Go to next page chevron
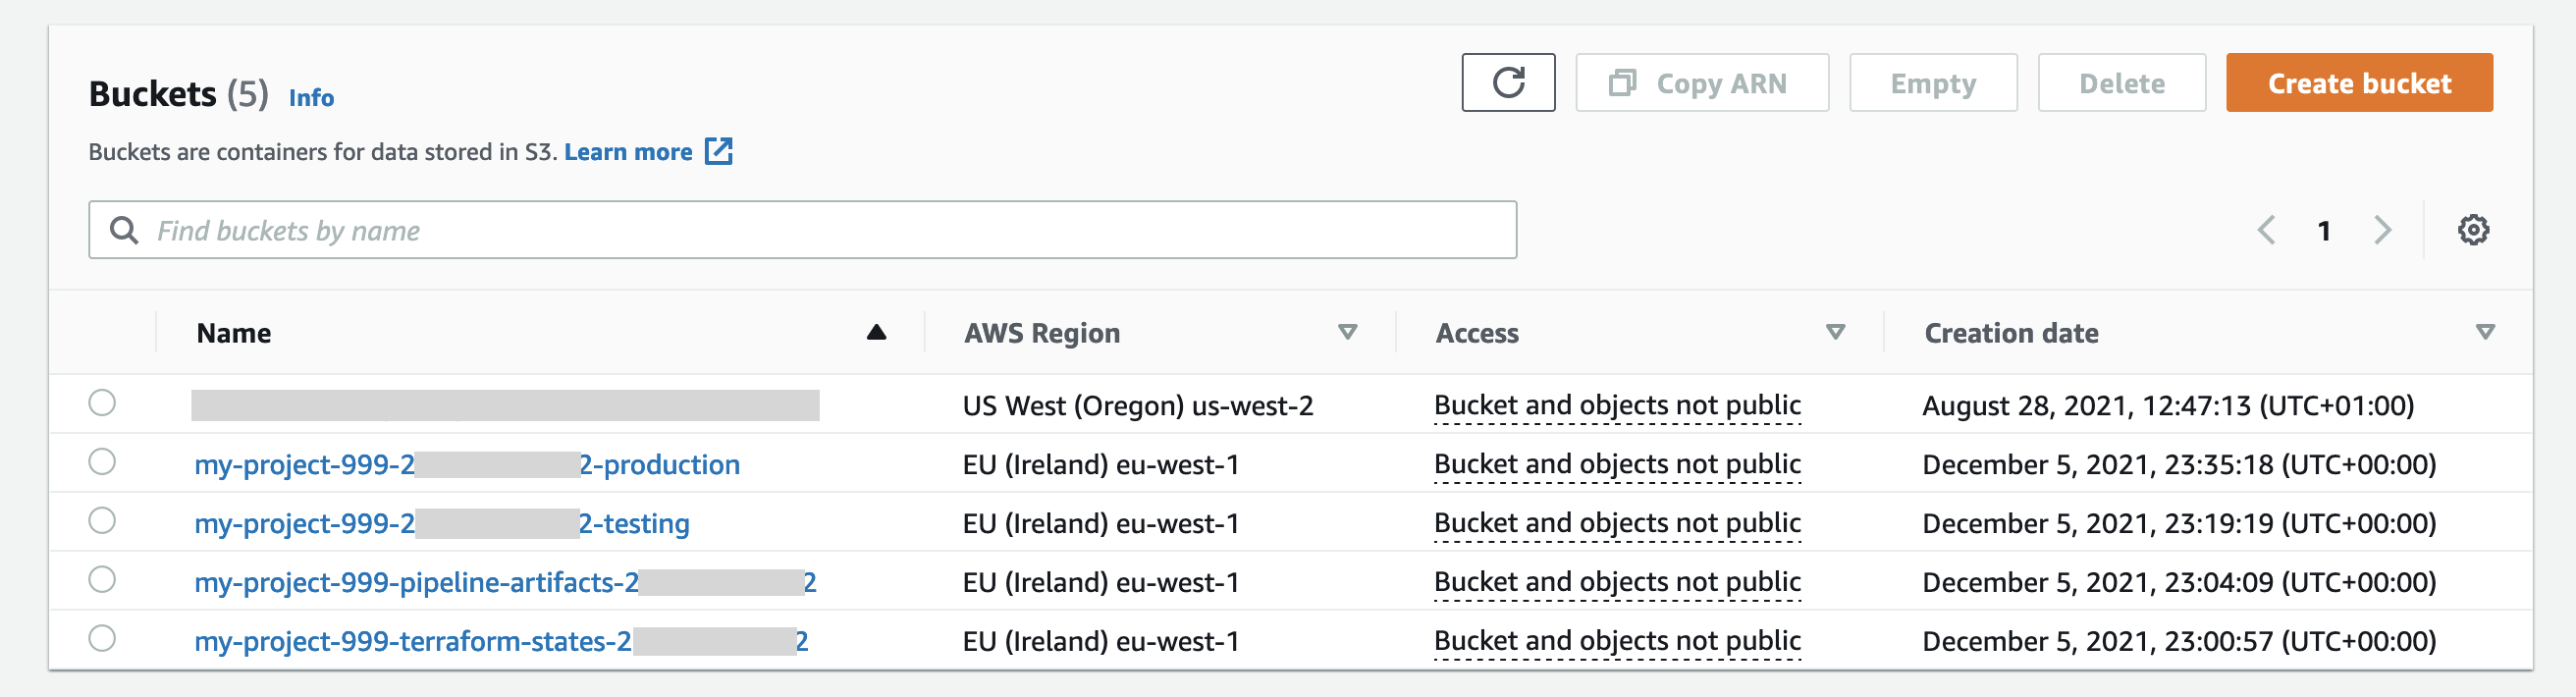Screen dimensions: 2576x697 coord(2382,230)
